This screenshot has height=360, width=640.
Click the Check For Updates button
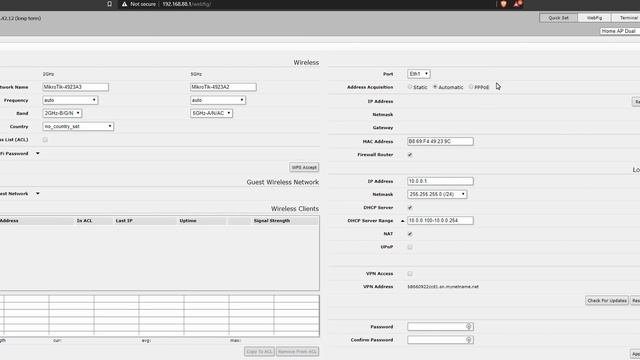pyautogui.click(x=607, y=300)
